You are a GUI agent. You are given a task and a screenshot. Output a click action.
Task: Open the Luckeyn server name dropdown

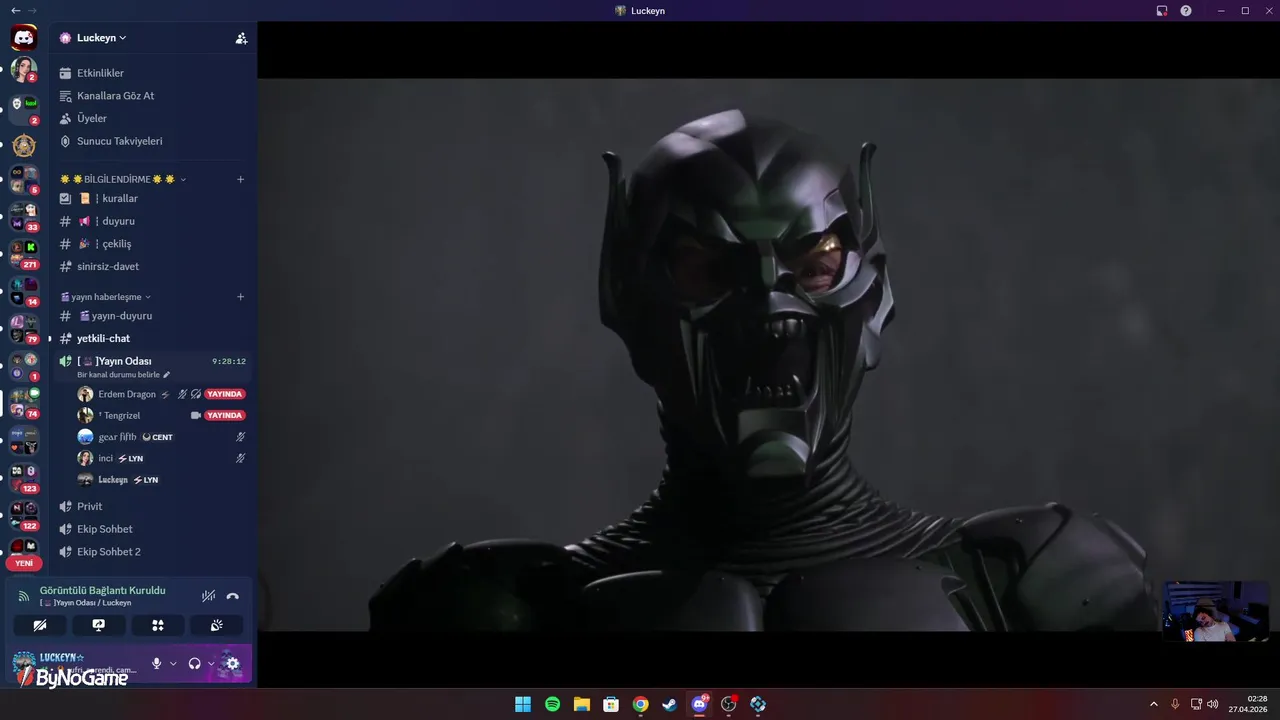coord(102,38)
